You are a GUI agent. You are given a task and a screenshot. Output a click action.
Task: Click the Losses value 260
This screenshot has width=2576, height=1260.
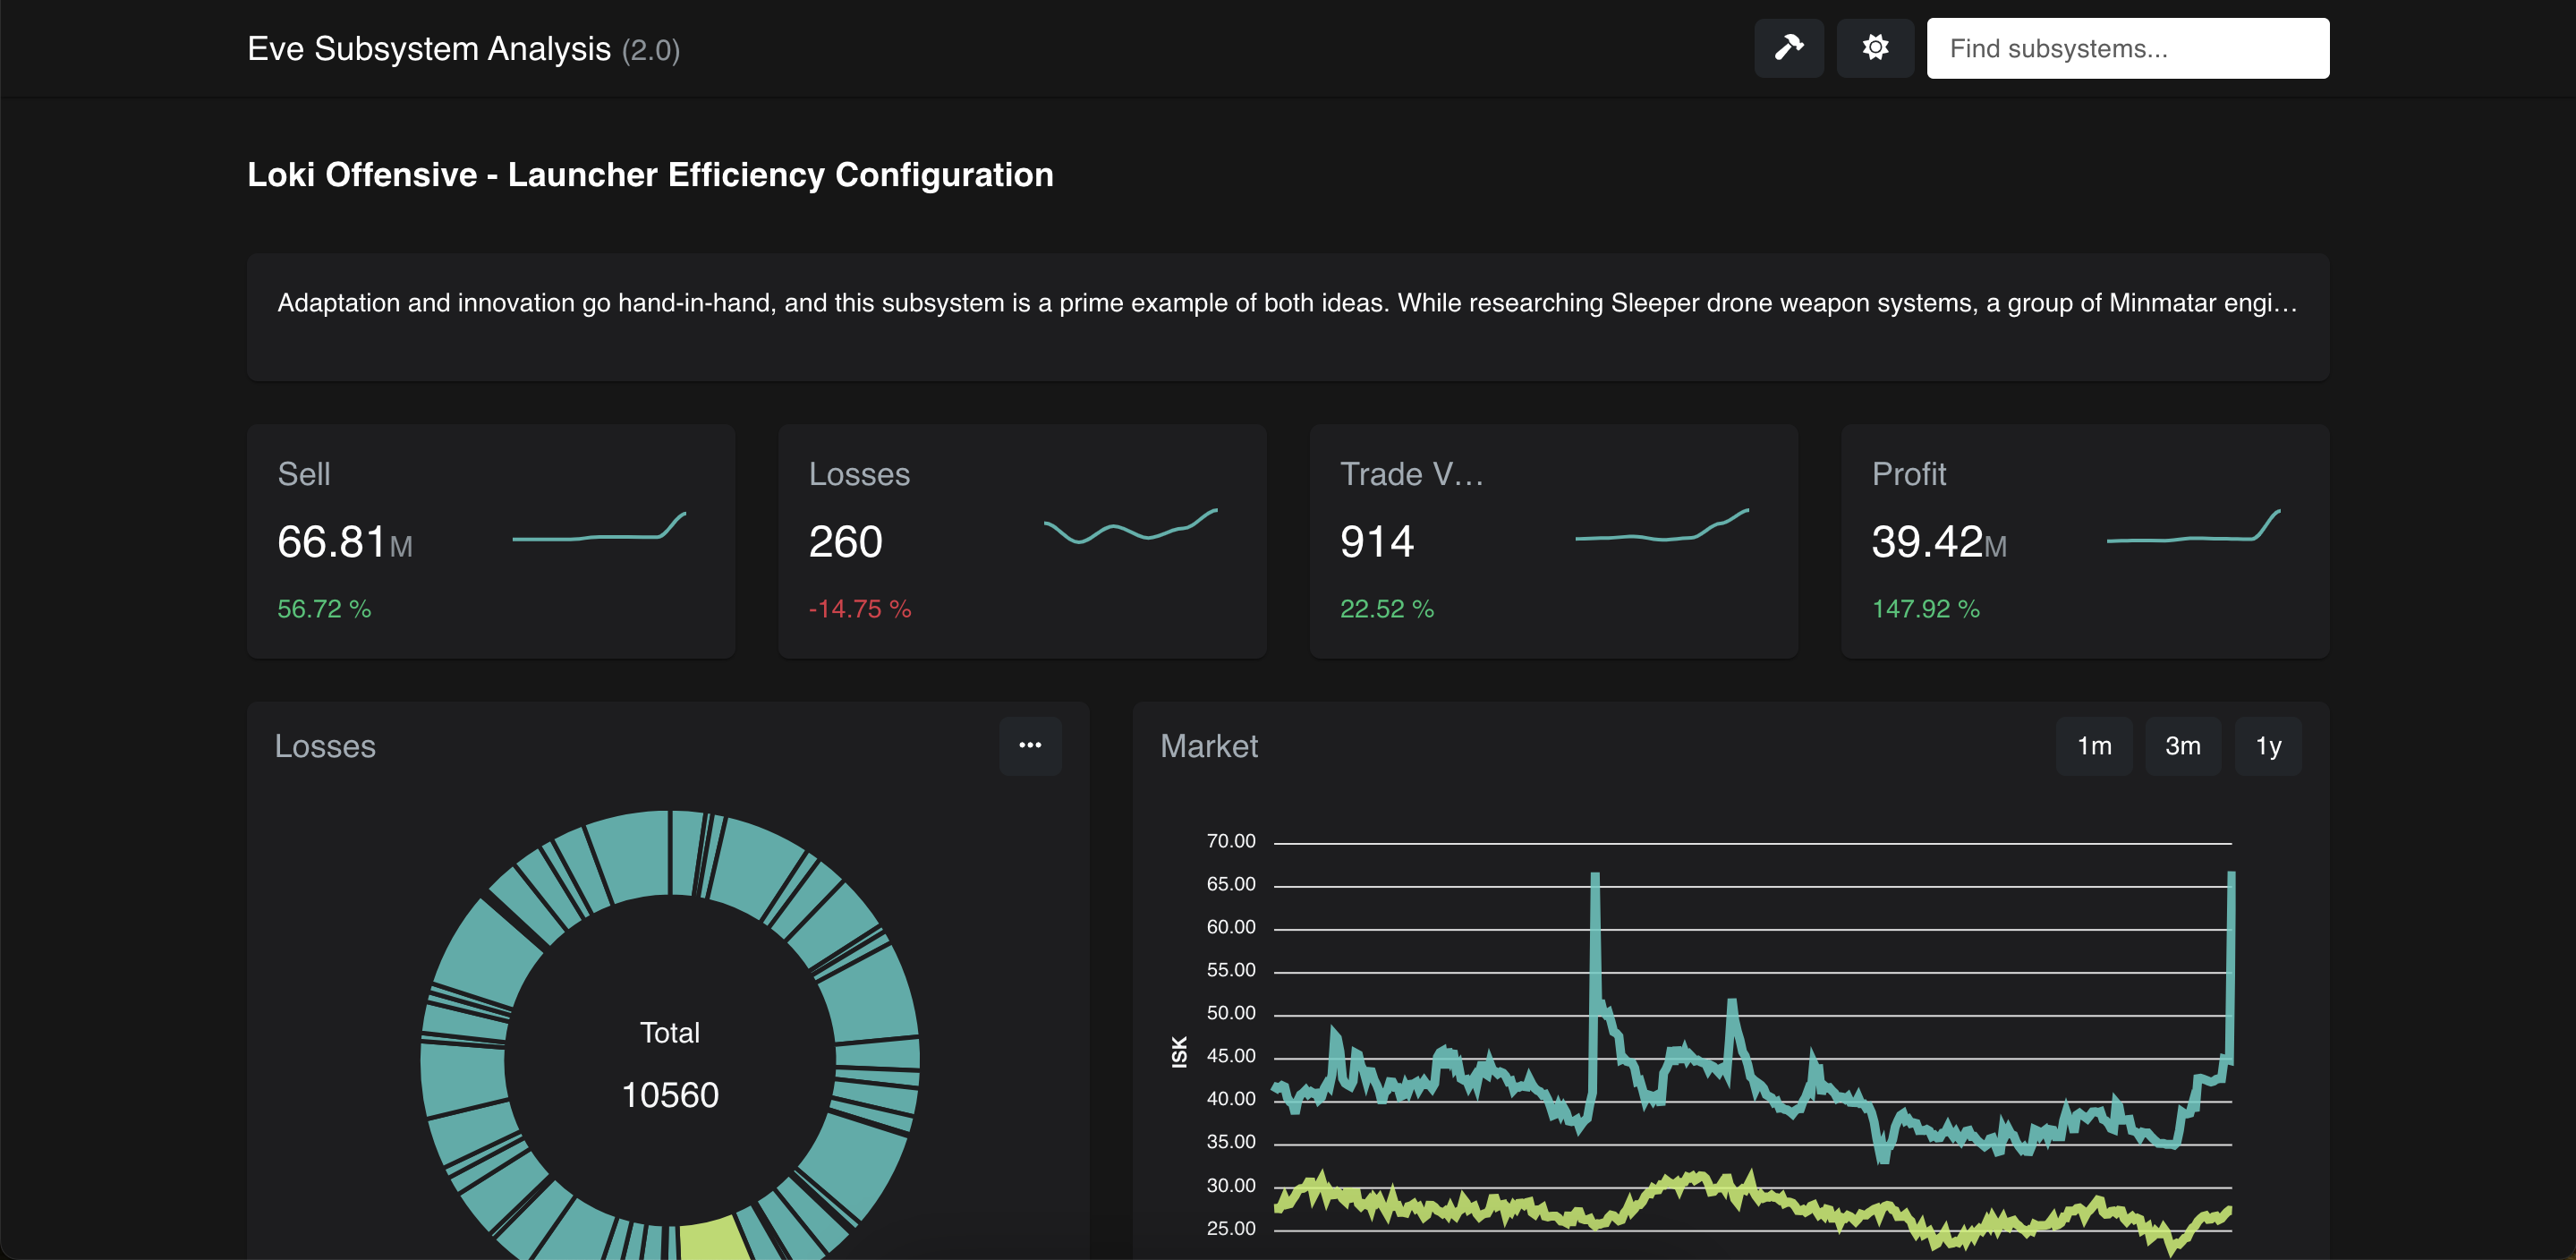tap(845, 542)
